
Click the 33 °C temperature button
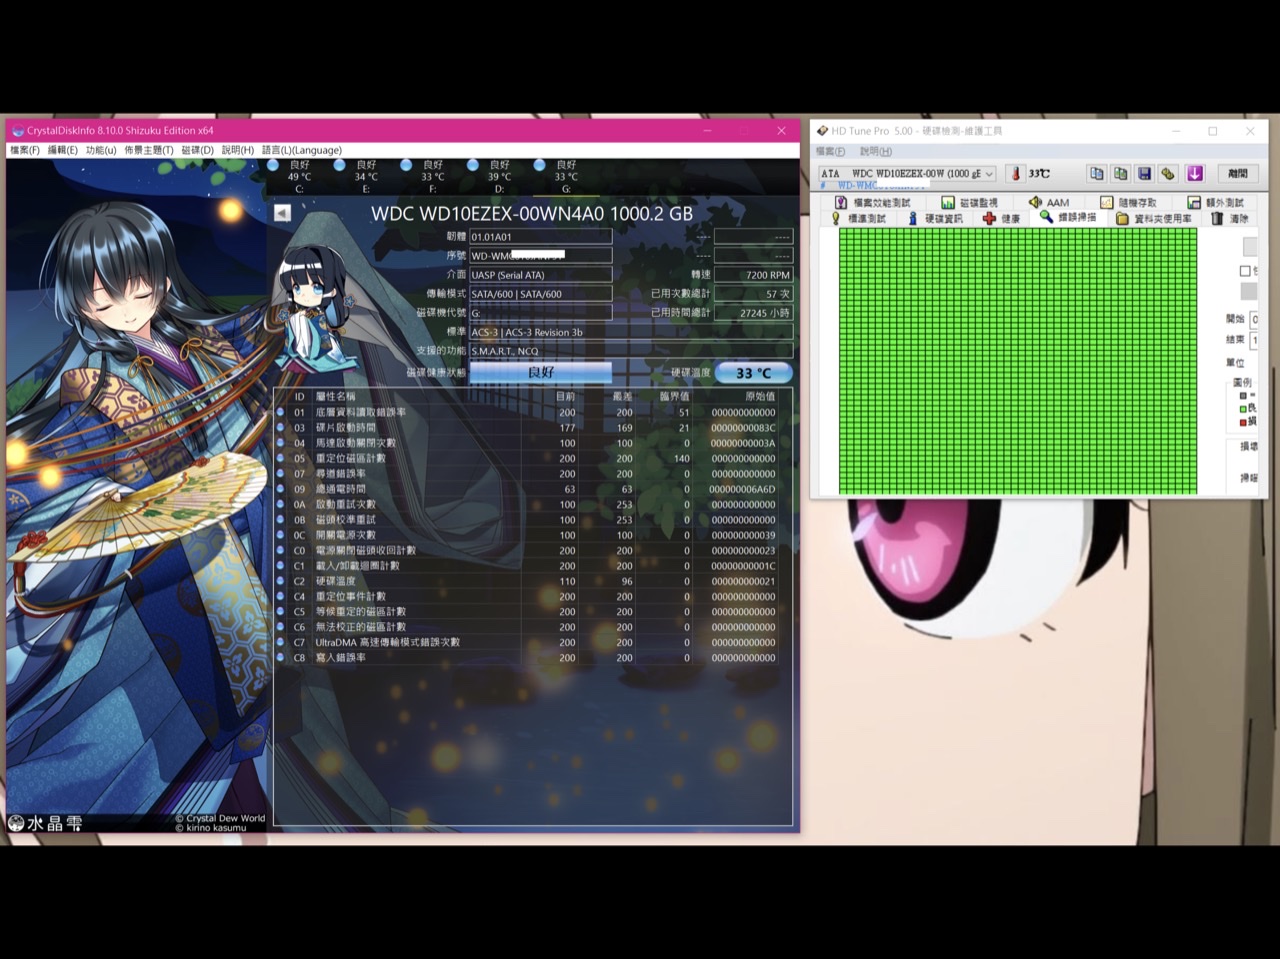coord(754,373)
